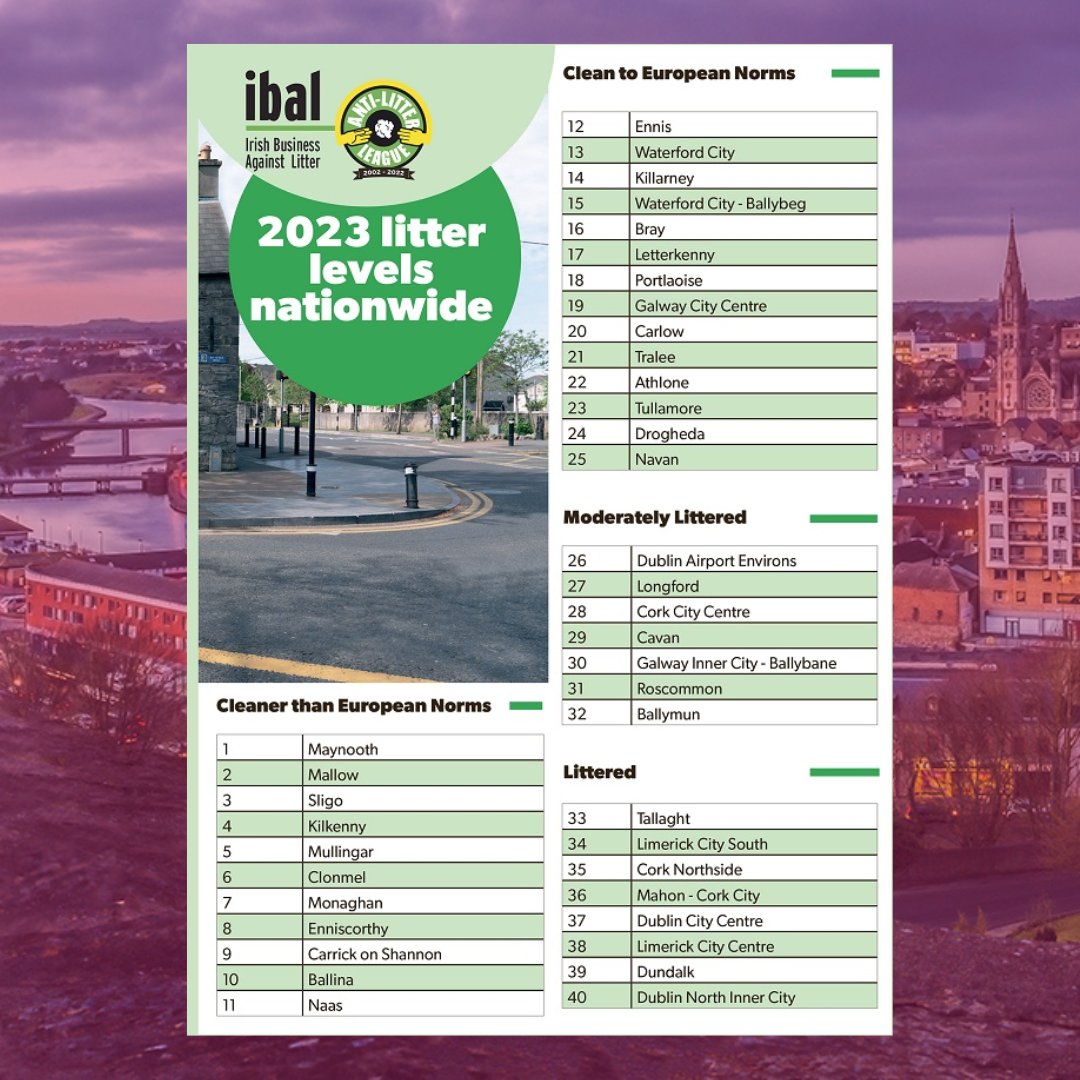
Task: Click the green bar beside Clean to European Norms
Action: [x=854, y=73]
